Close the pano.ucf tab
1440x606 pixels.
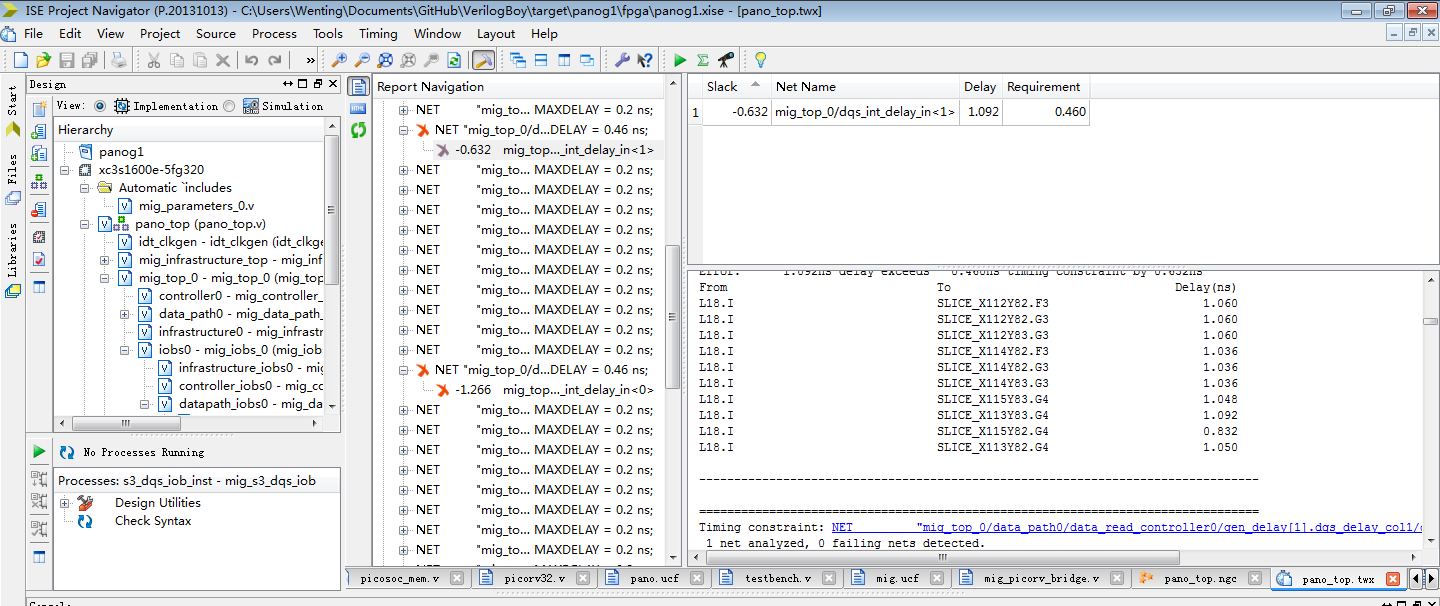[x=697, y=578]
